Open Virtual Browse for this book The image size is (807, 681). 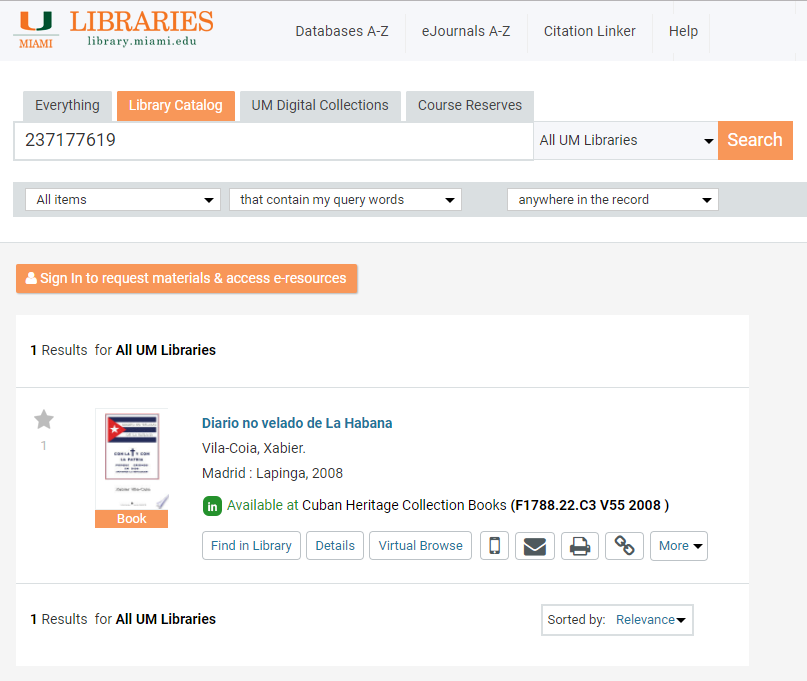click(420, 546)
